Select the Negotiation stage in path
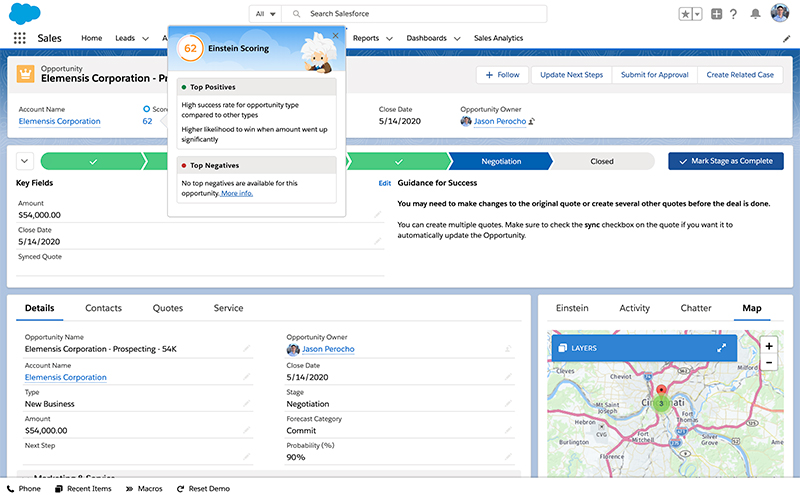Image resolution: width=800 pixels, height=500 pixels. [x=500, y=161]
